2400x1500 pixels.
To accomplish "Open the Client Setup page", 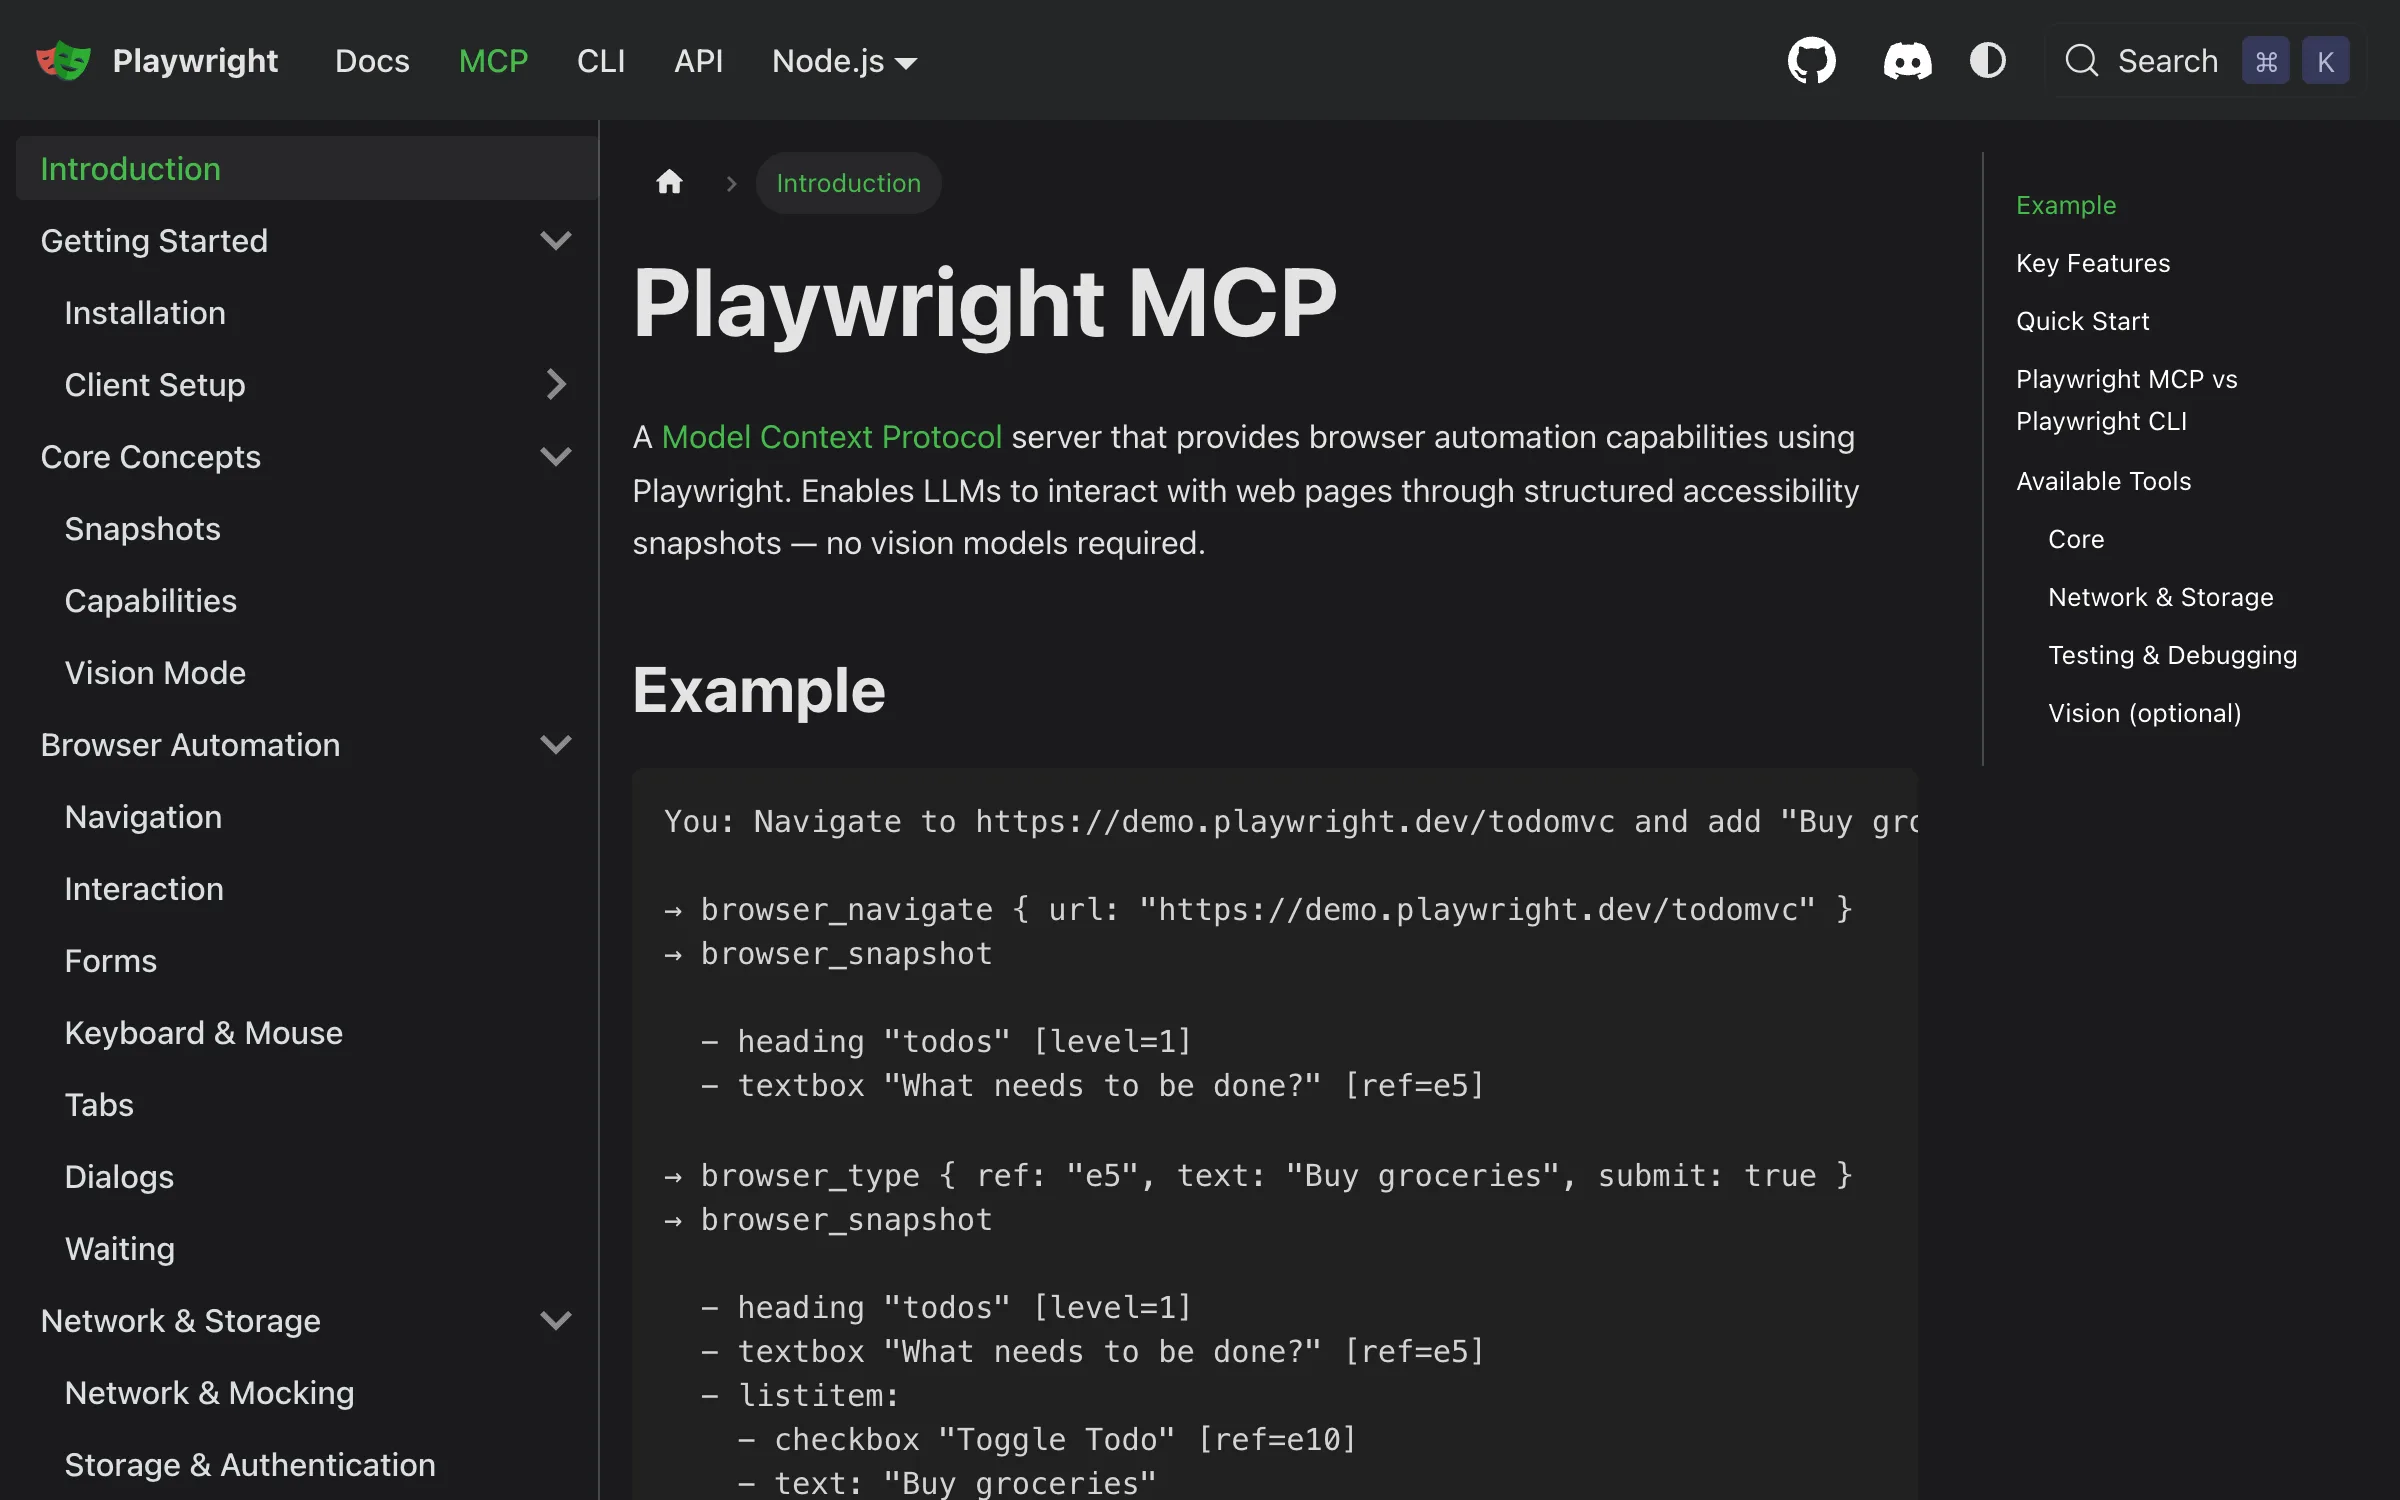I will pos(155,385).
